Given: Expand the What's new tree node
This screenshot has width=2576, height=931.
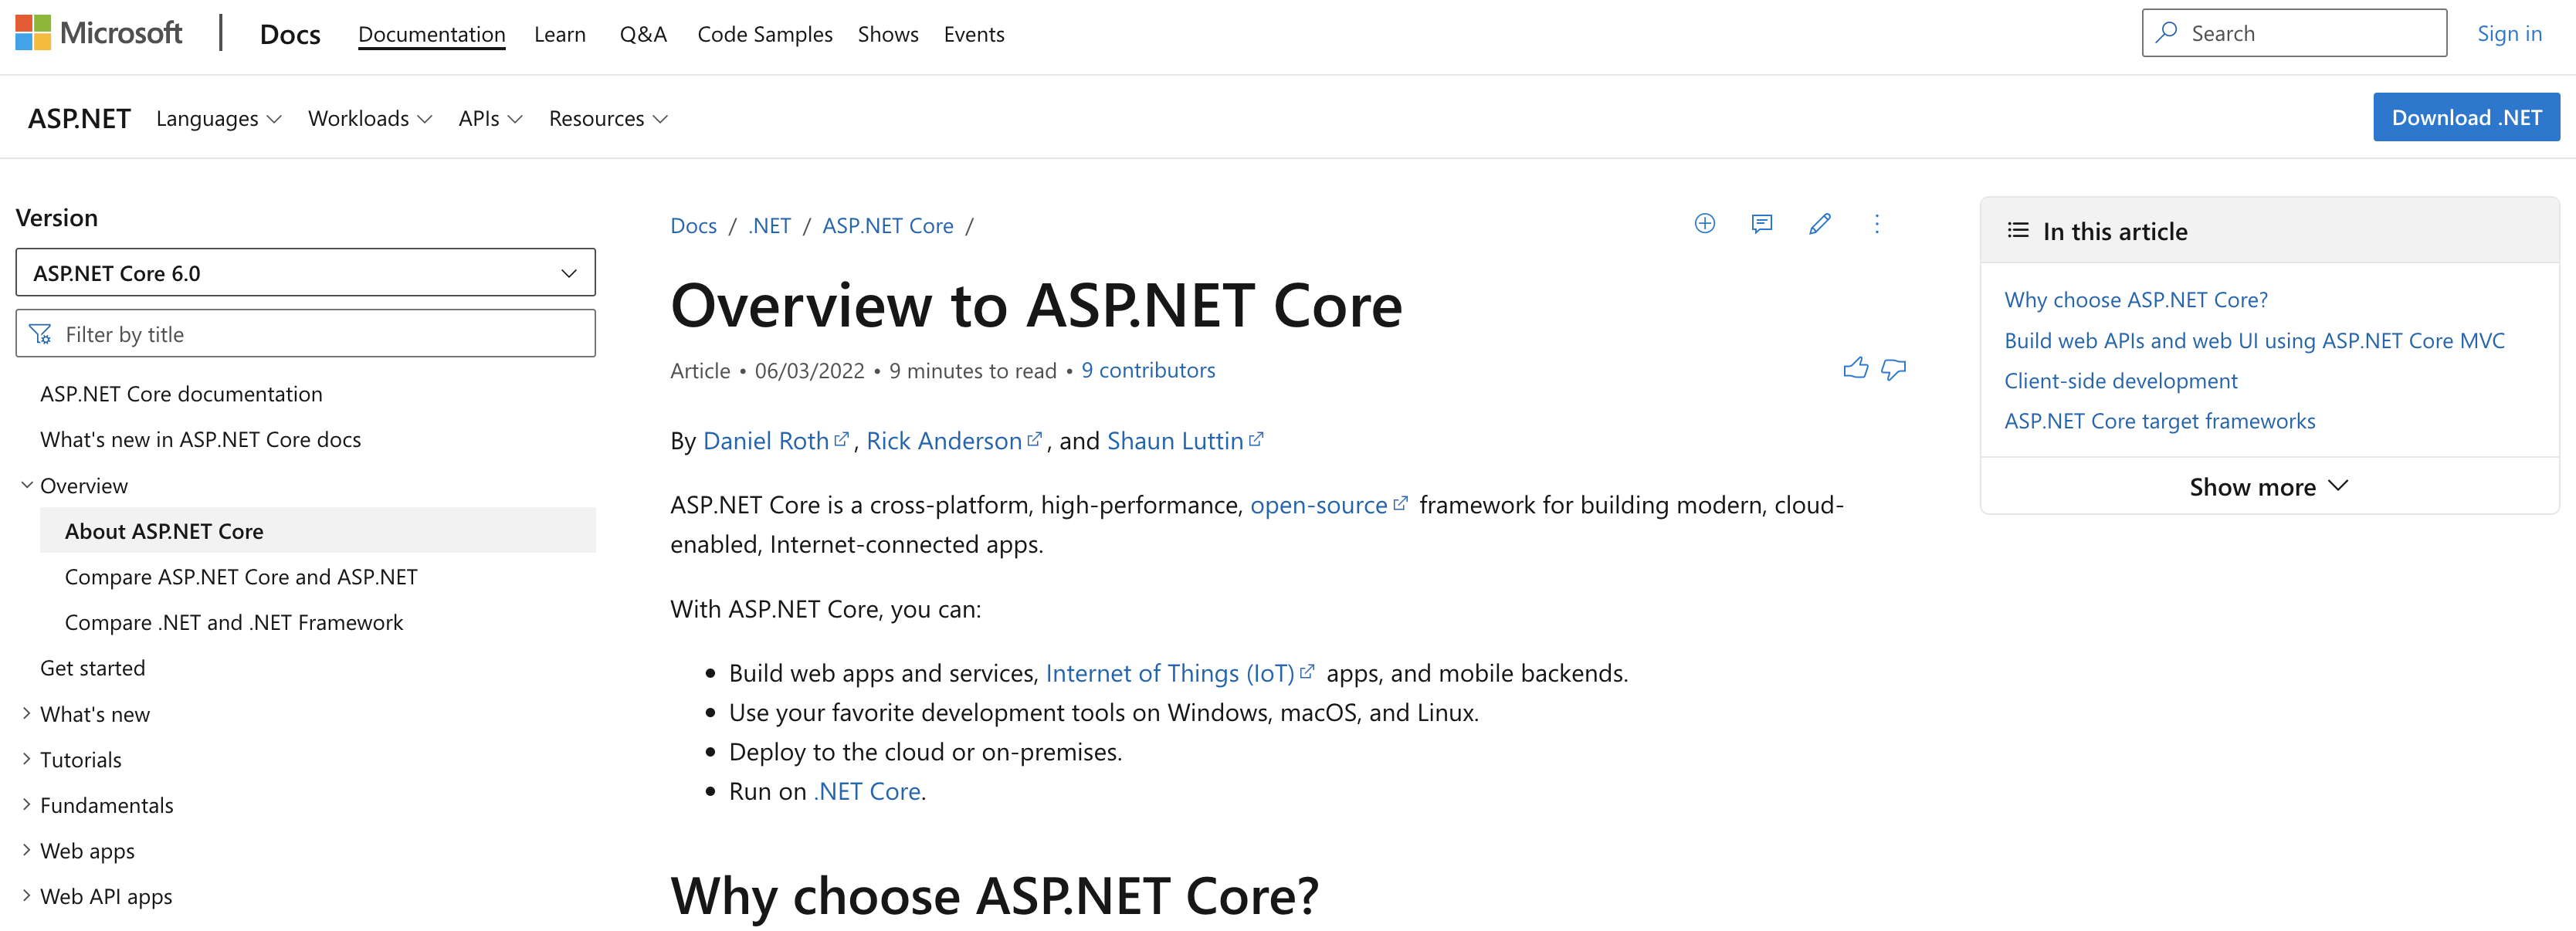Looking at the screenshot, I should coord(27,714).
